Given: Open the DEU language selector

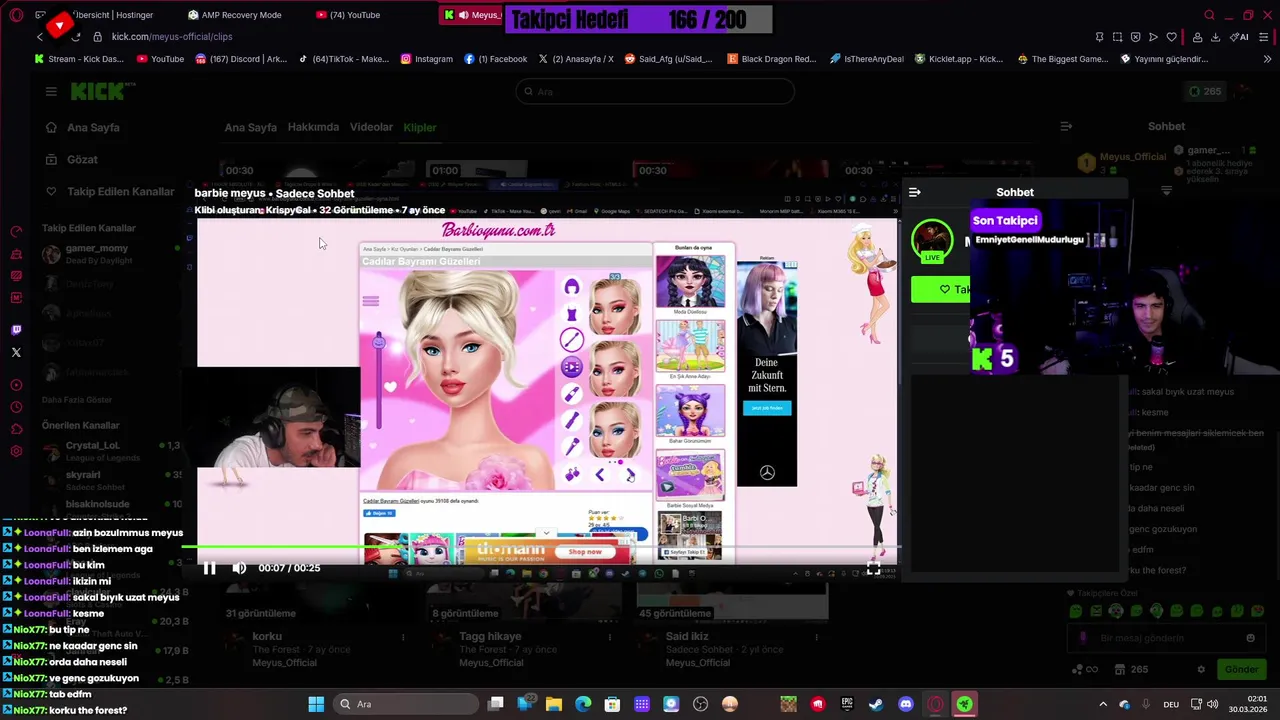Looking at the screenshot, I should [1171, 704].
